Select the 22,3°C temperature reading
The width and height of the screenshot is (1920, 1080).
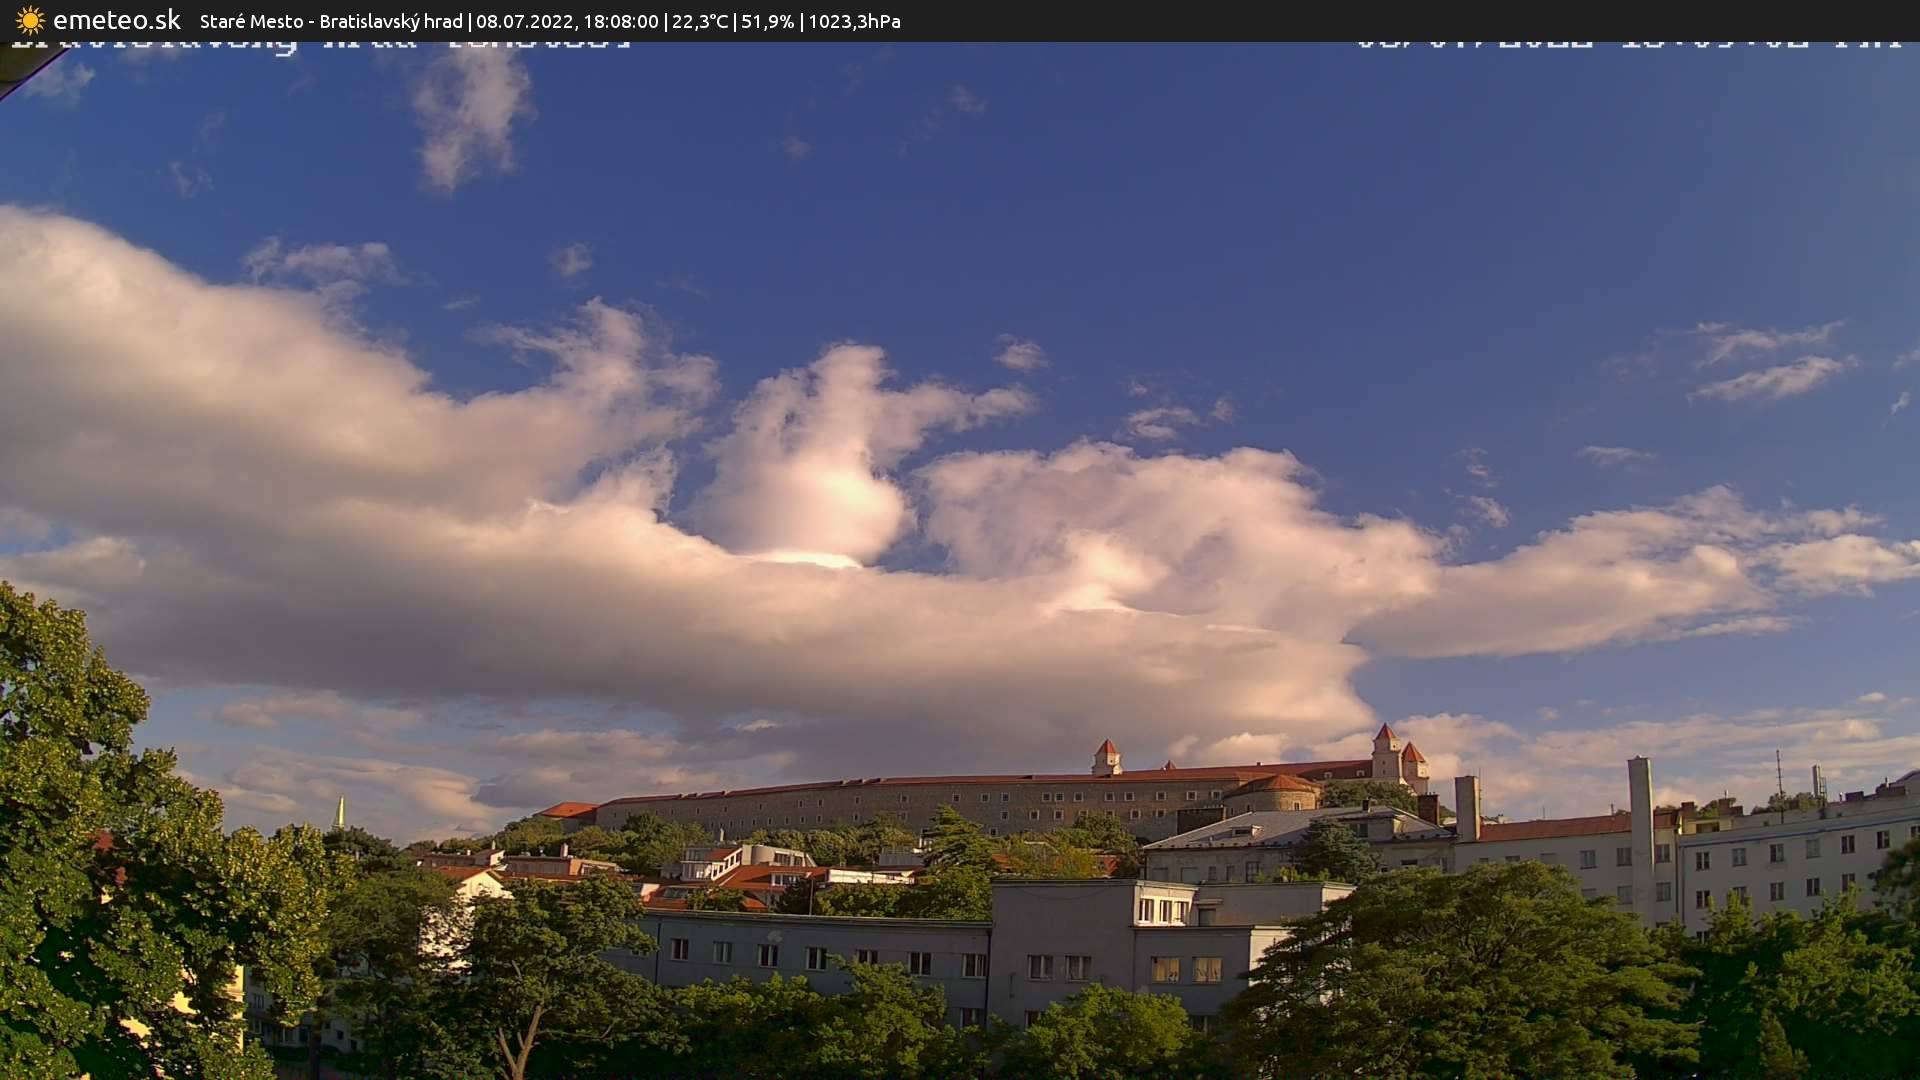click(x=700, y=21)
